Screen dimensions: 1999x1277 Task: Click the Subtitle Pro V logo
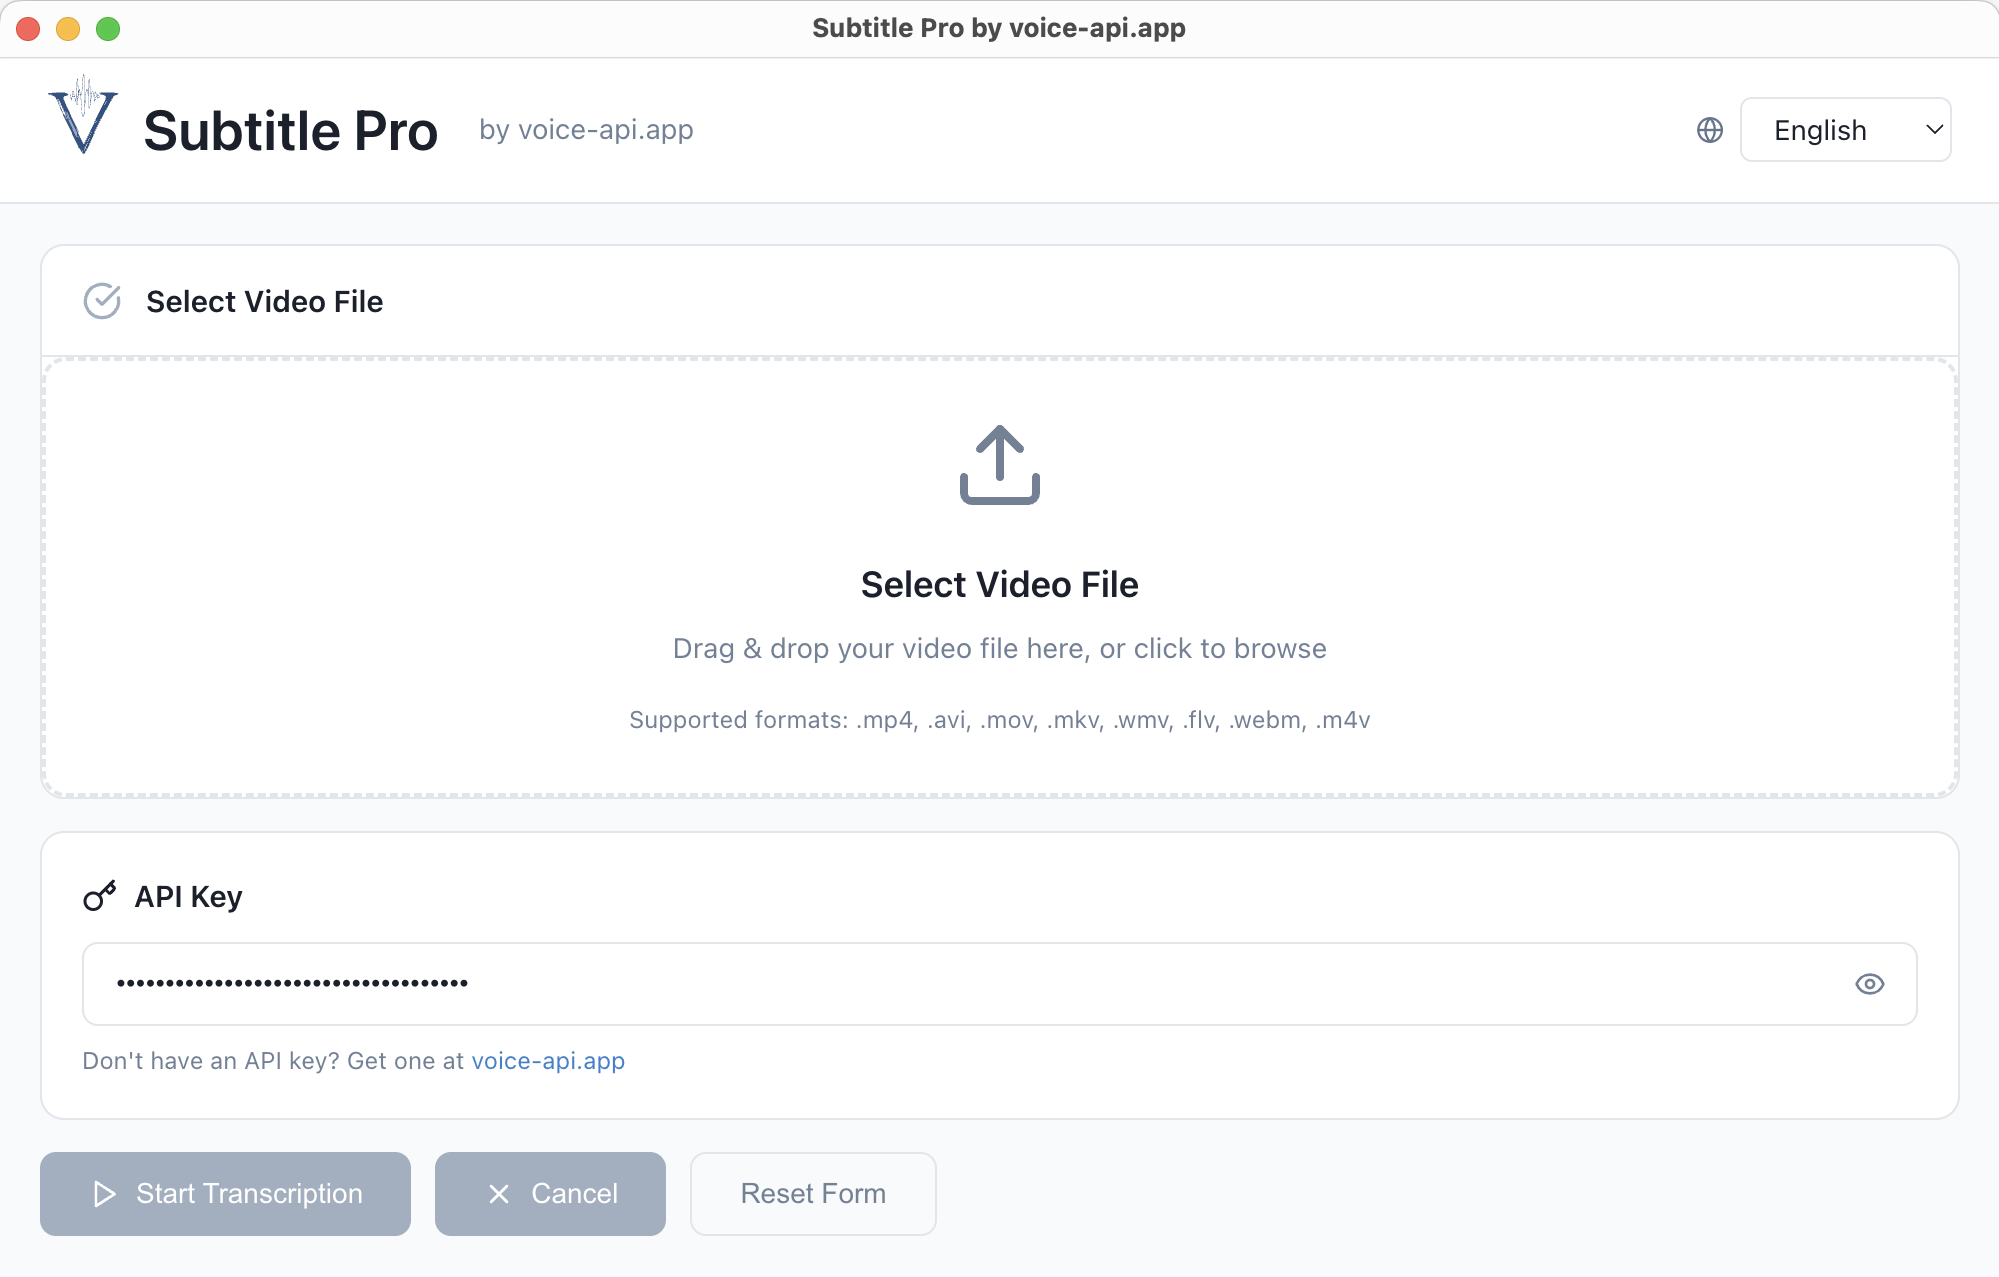(x=83, y=117)
